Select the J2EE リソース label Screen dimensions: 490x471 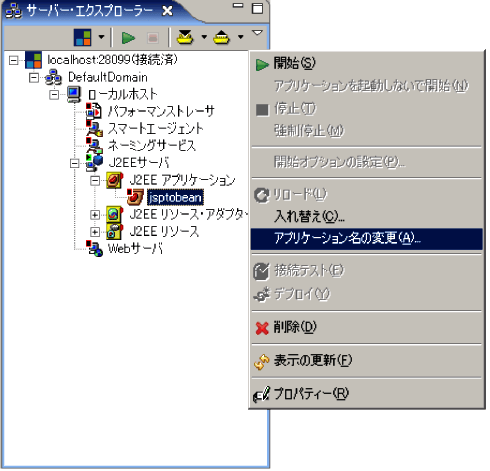click(x=164, y=232)
